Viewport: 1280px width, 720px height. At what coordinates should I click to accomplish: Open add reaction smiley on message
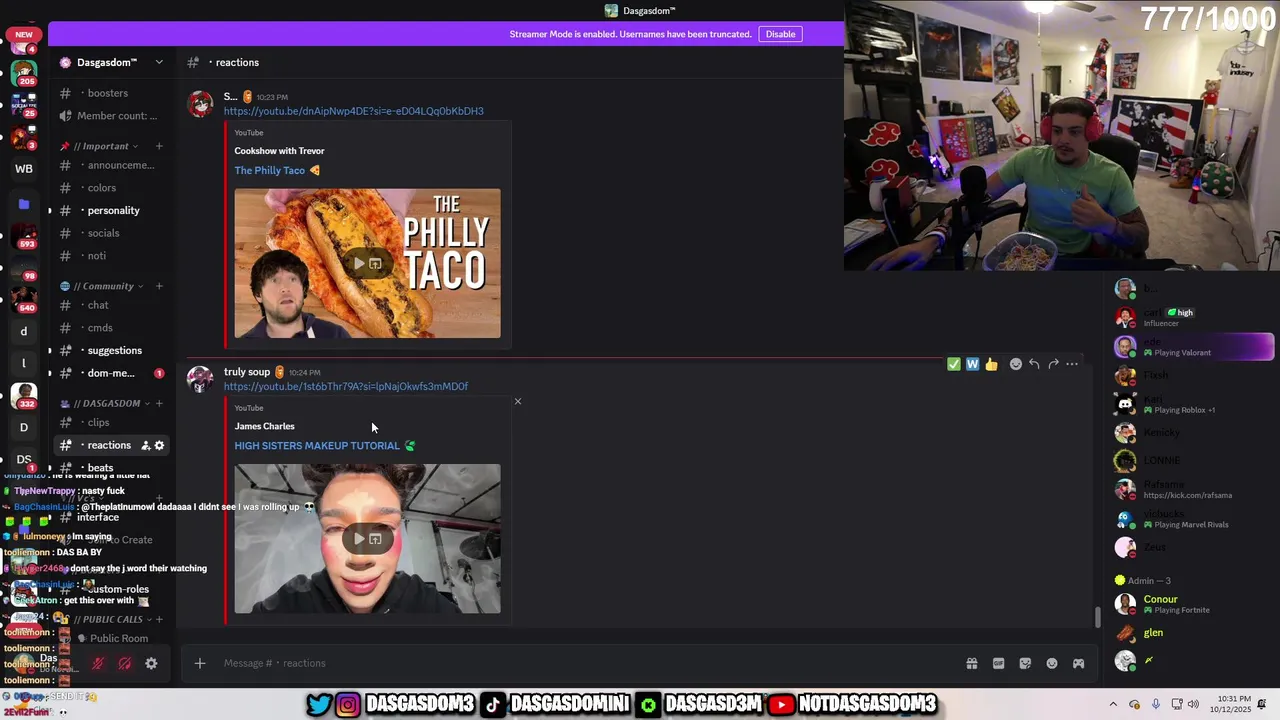point(1016,364)
